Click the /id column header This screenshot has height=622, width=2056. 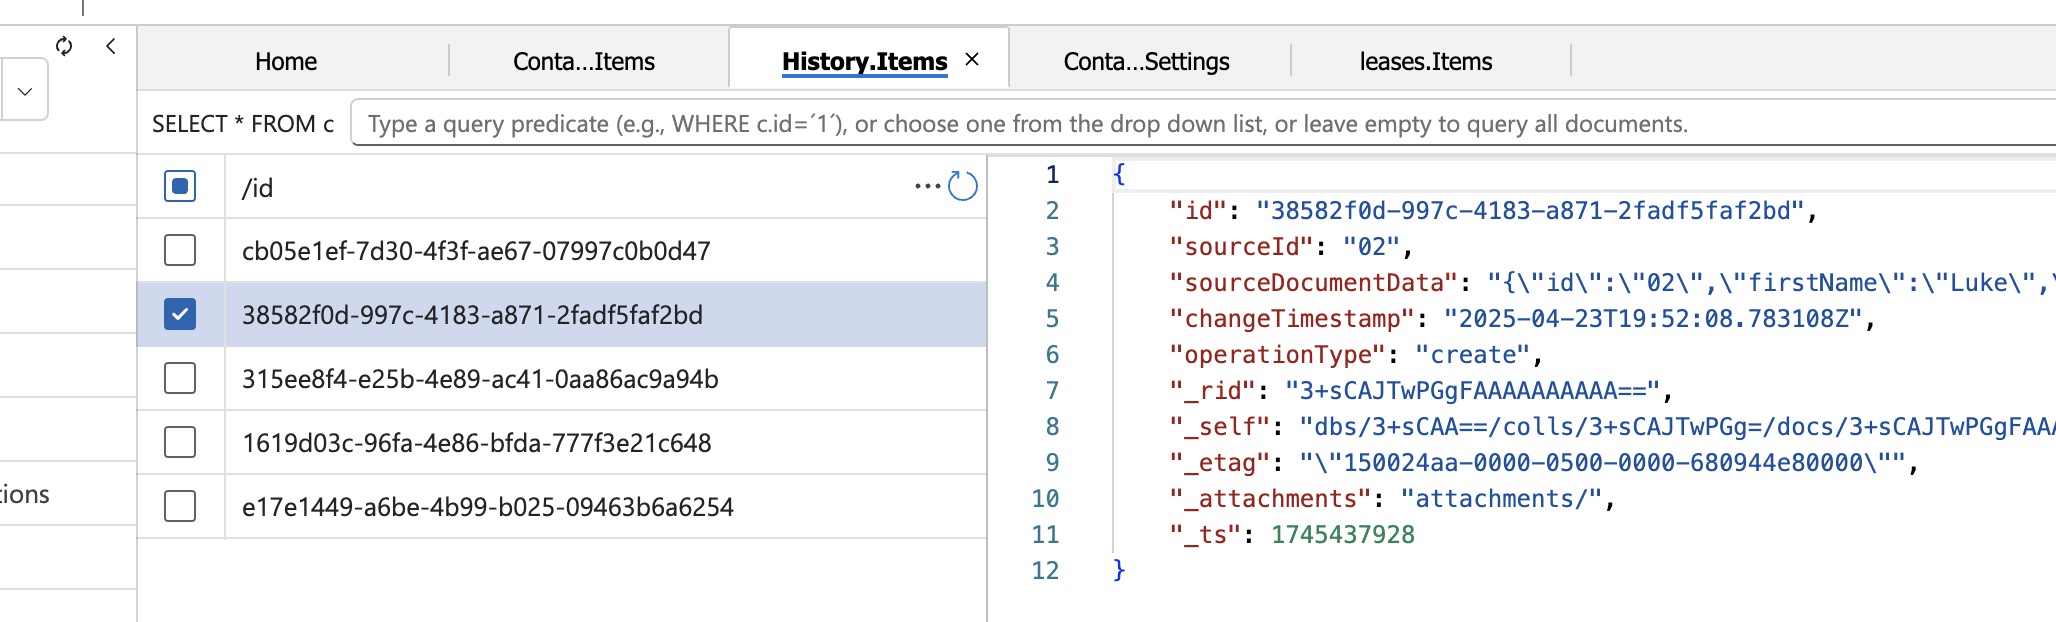coord(258,188)
